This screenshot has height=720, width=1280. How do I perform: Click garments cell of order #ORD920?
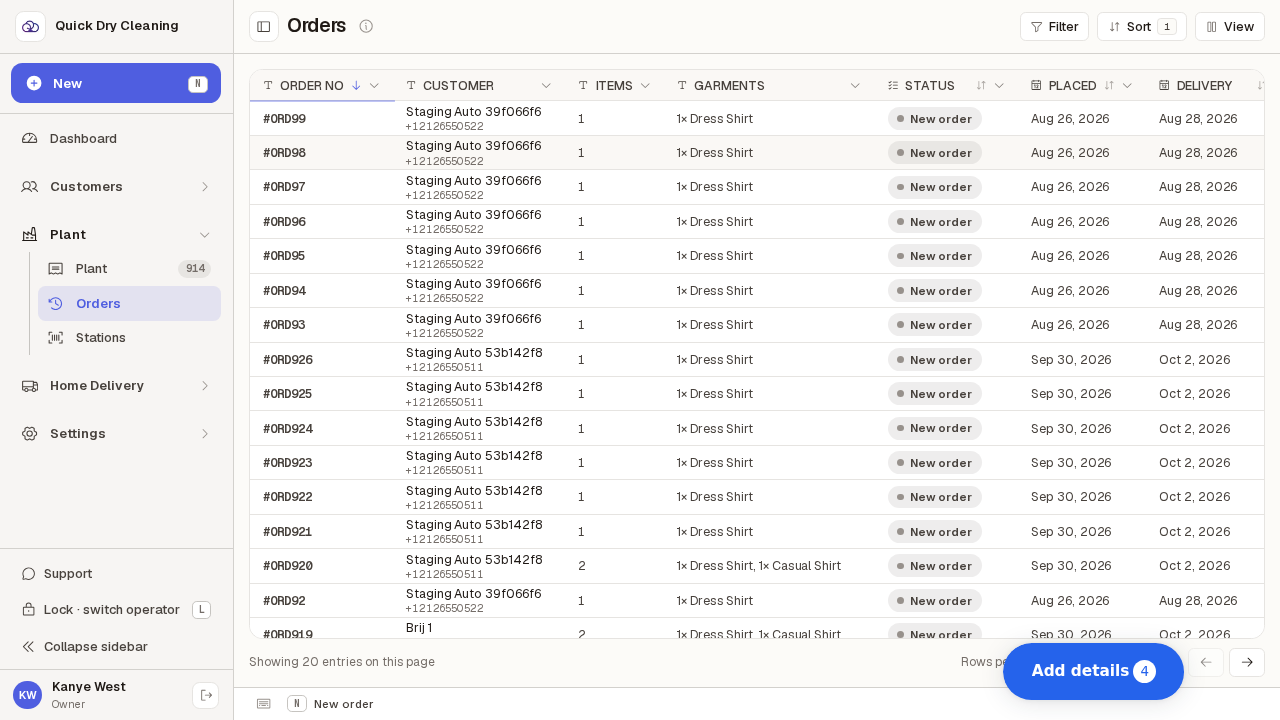click(759, 566)
